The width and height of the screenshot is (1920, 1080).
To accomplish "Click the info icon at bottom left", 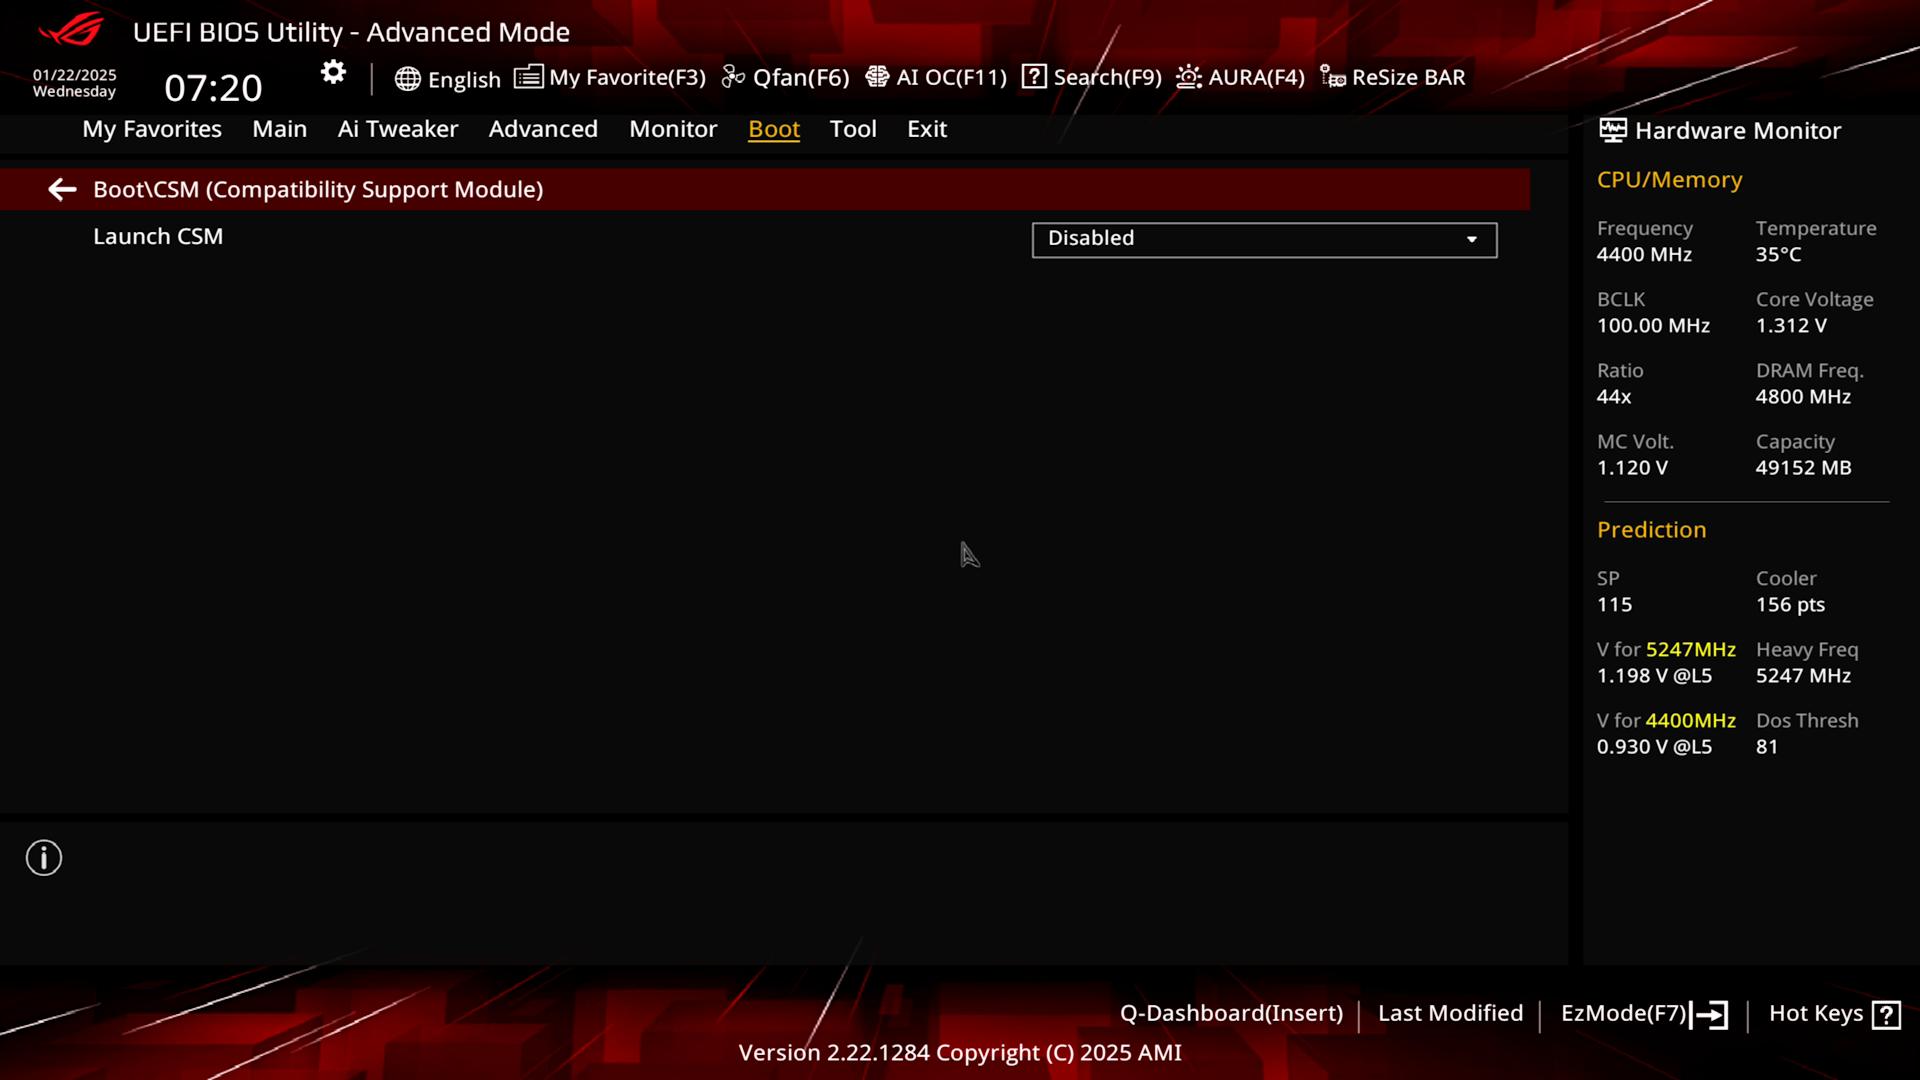I will 44,857.
